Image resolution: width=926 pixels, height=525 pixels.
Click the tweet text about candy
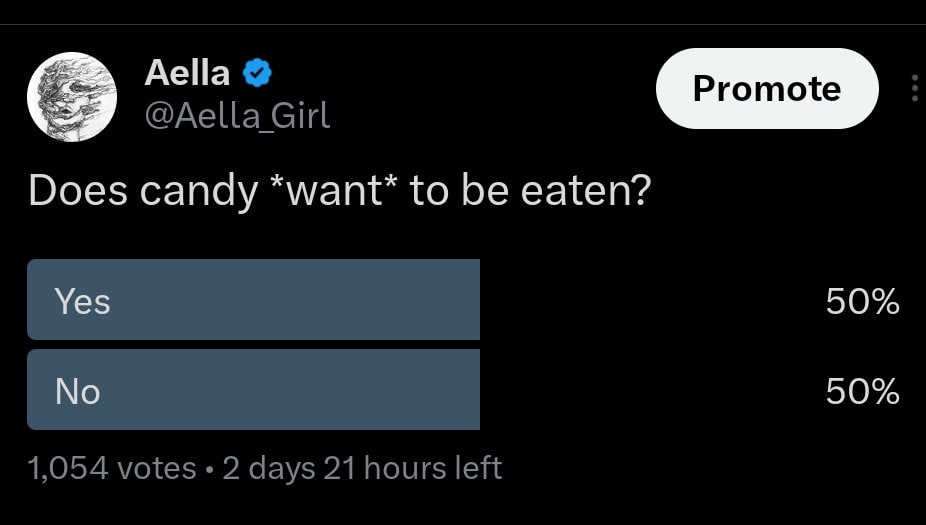[340, 190]
